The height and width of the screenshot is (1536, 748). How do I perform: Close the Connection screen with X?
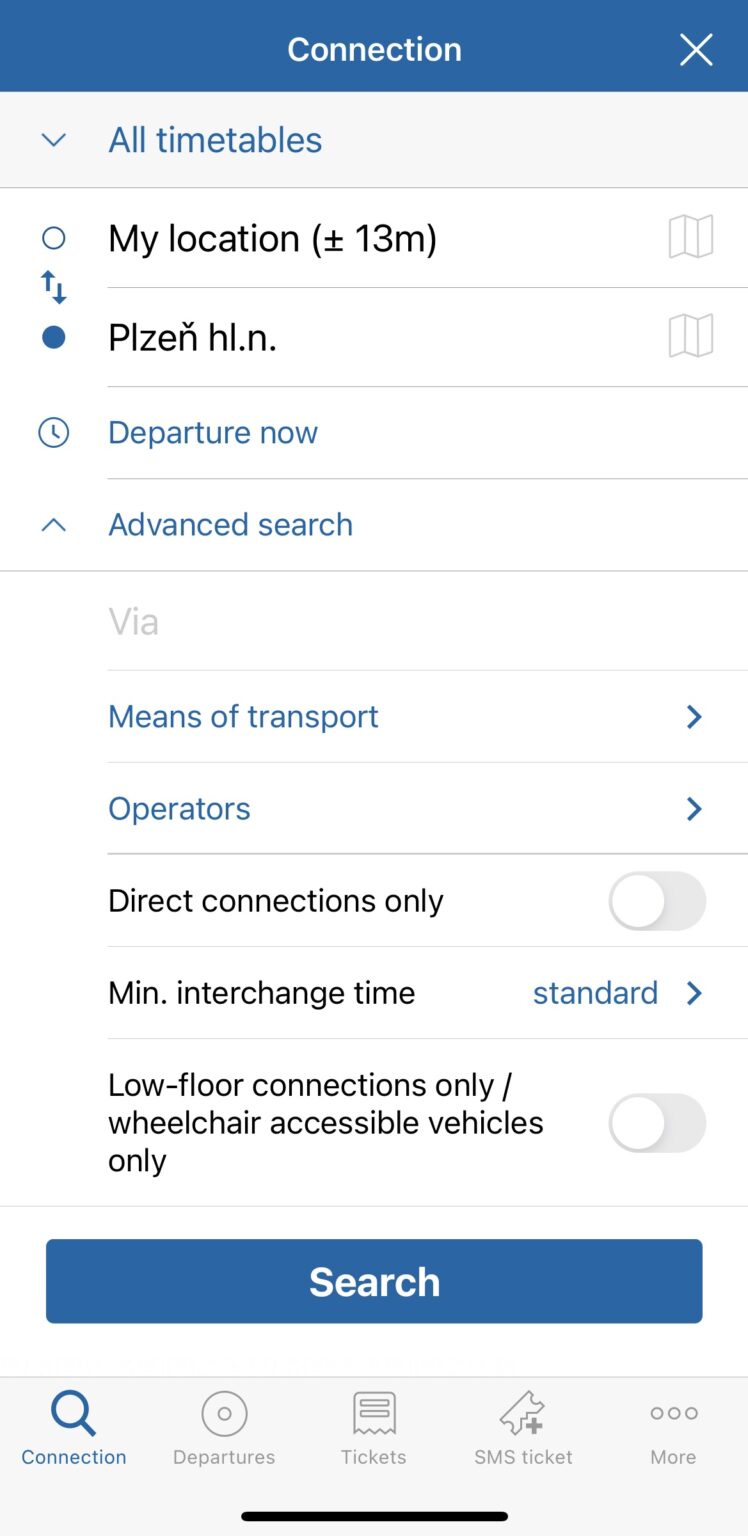[696, 49]
